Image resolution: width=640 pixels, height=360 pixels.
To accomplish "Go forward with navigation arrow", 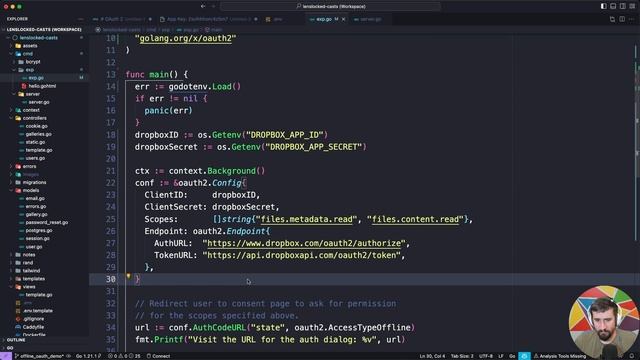I will (x=213, y=6).
